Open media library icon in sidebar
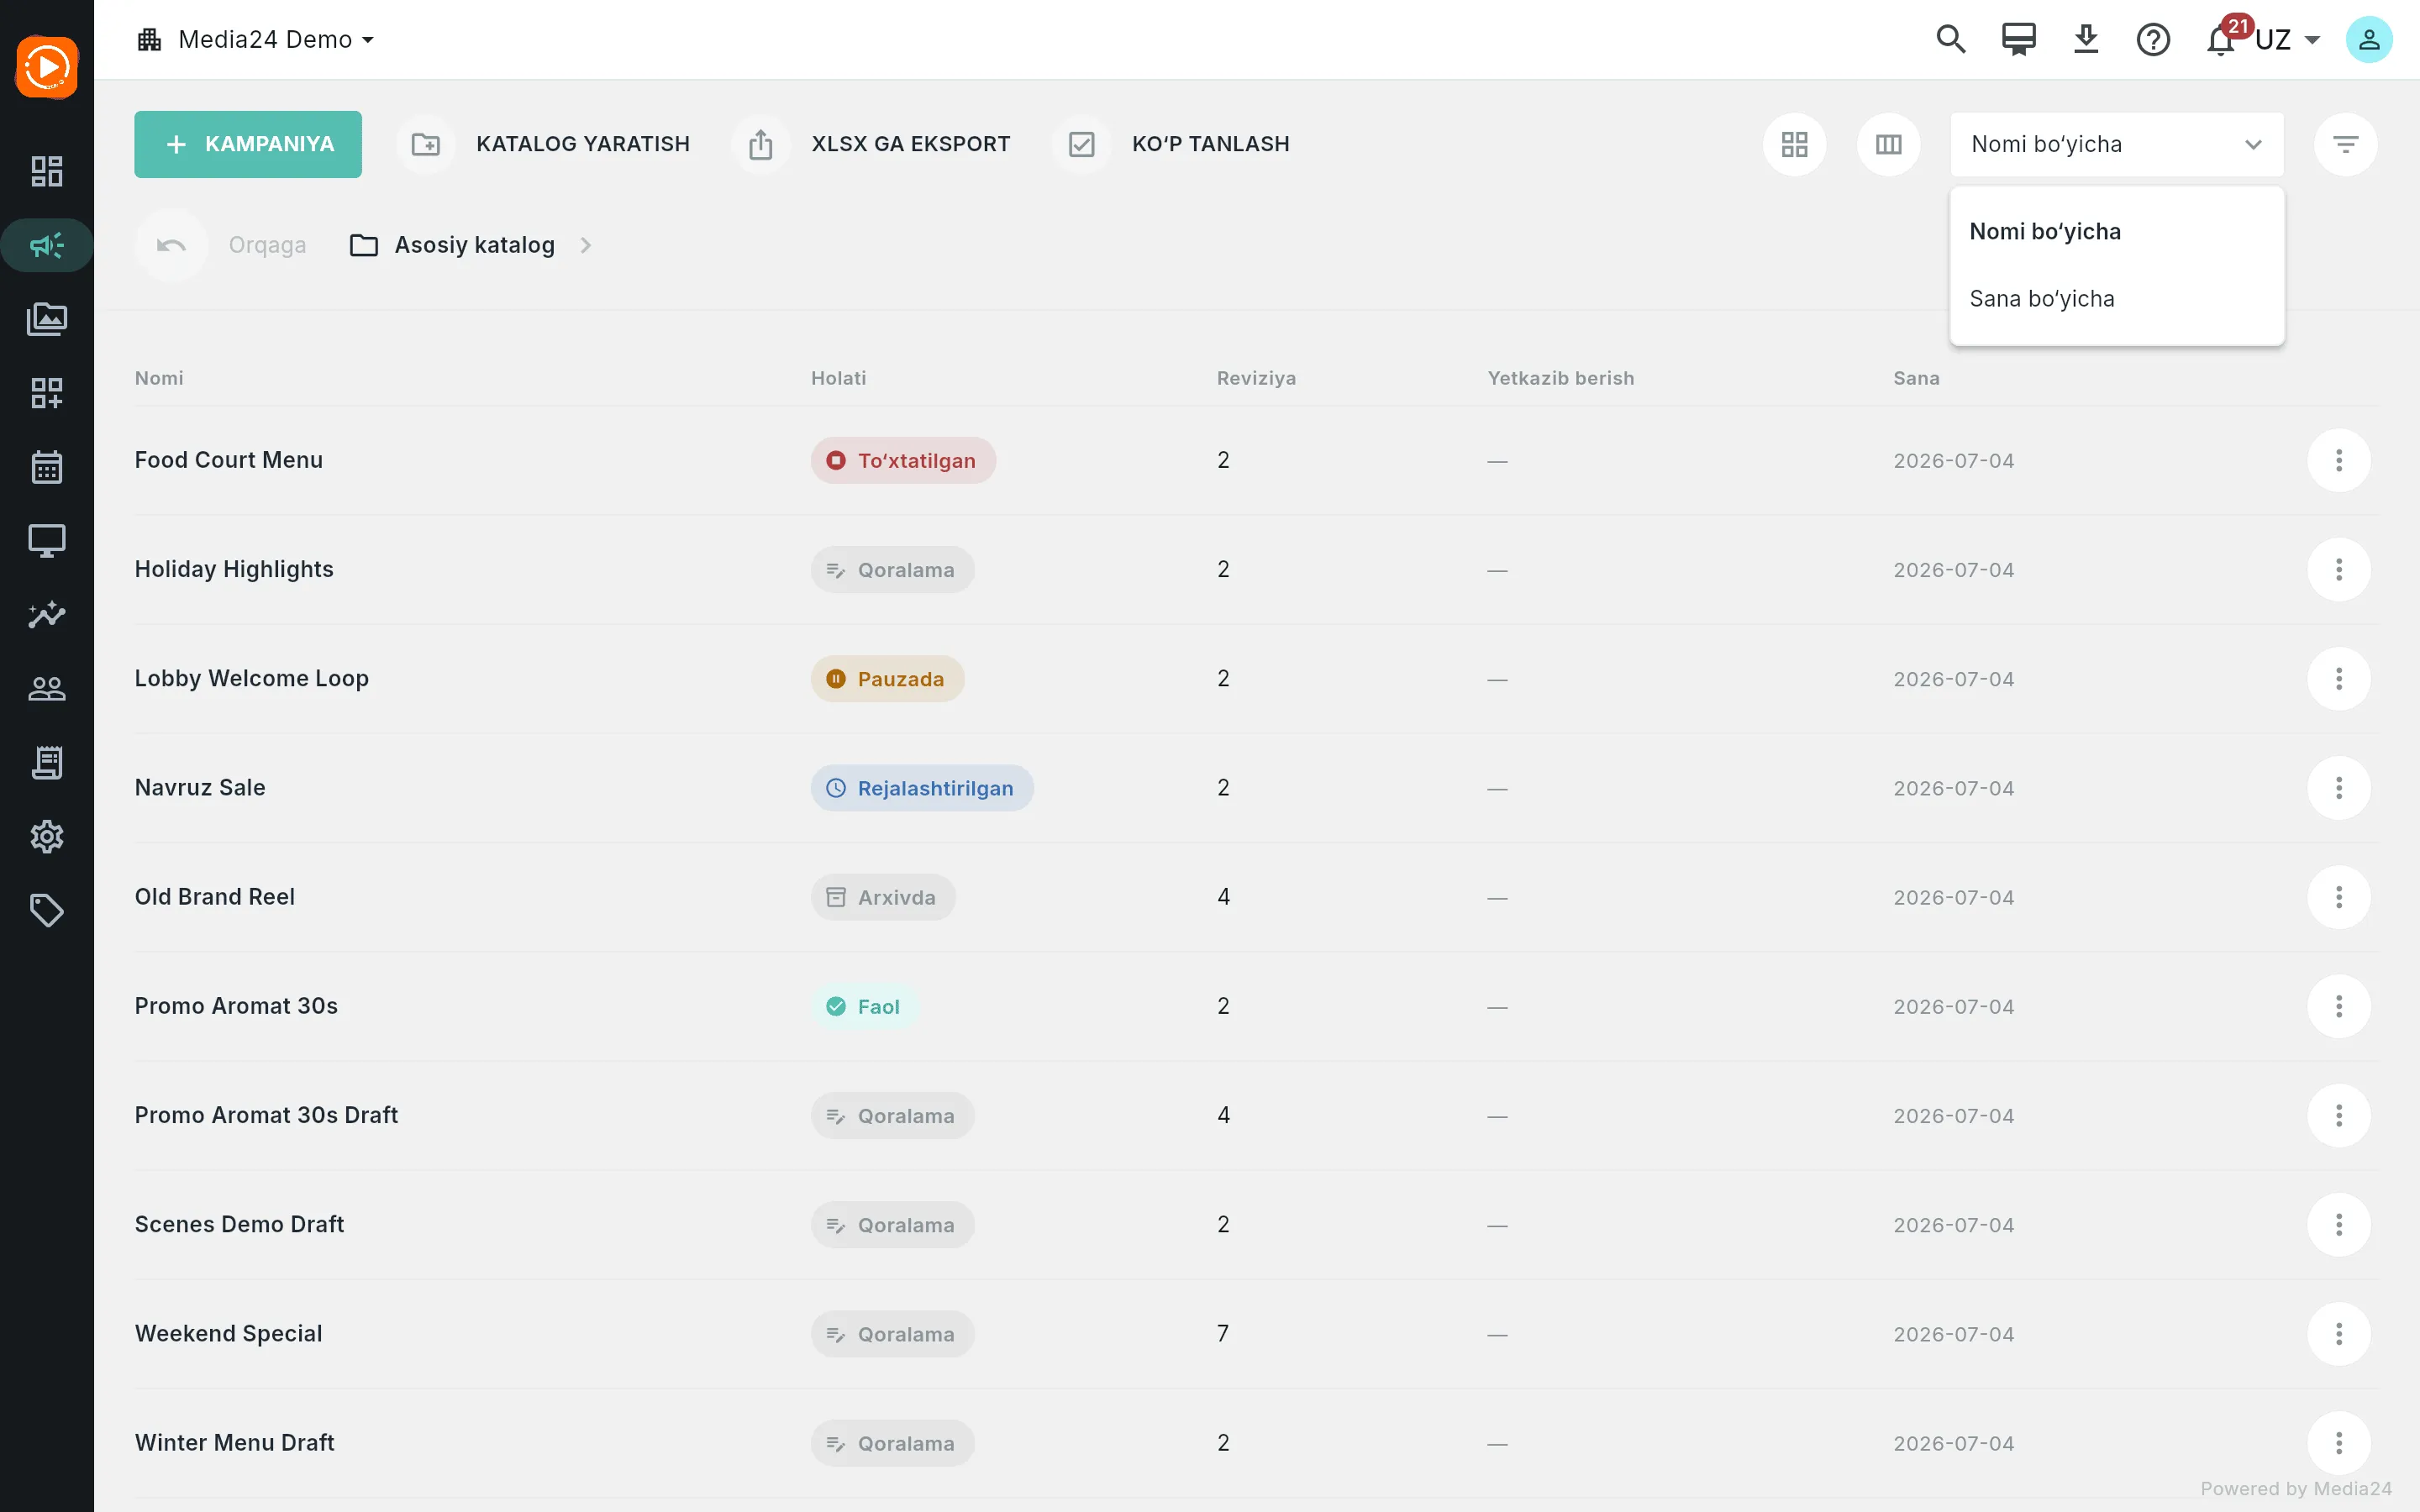 46,319
